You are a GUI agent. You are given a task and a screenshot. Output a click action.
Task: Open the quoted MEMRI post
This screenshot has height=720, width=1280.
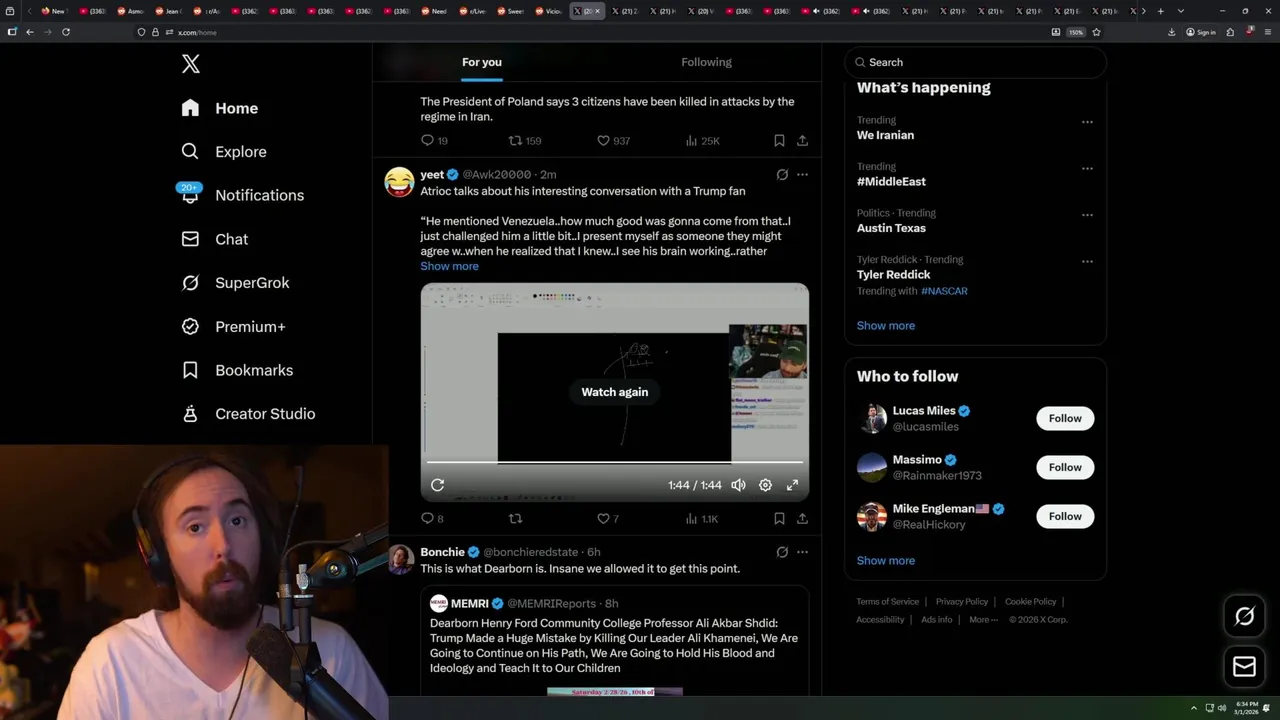(614, 640)
